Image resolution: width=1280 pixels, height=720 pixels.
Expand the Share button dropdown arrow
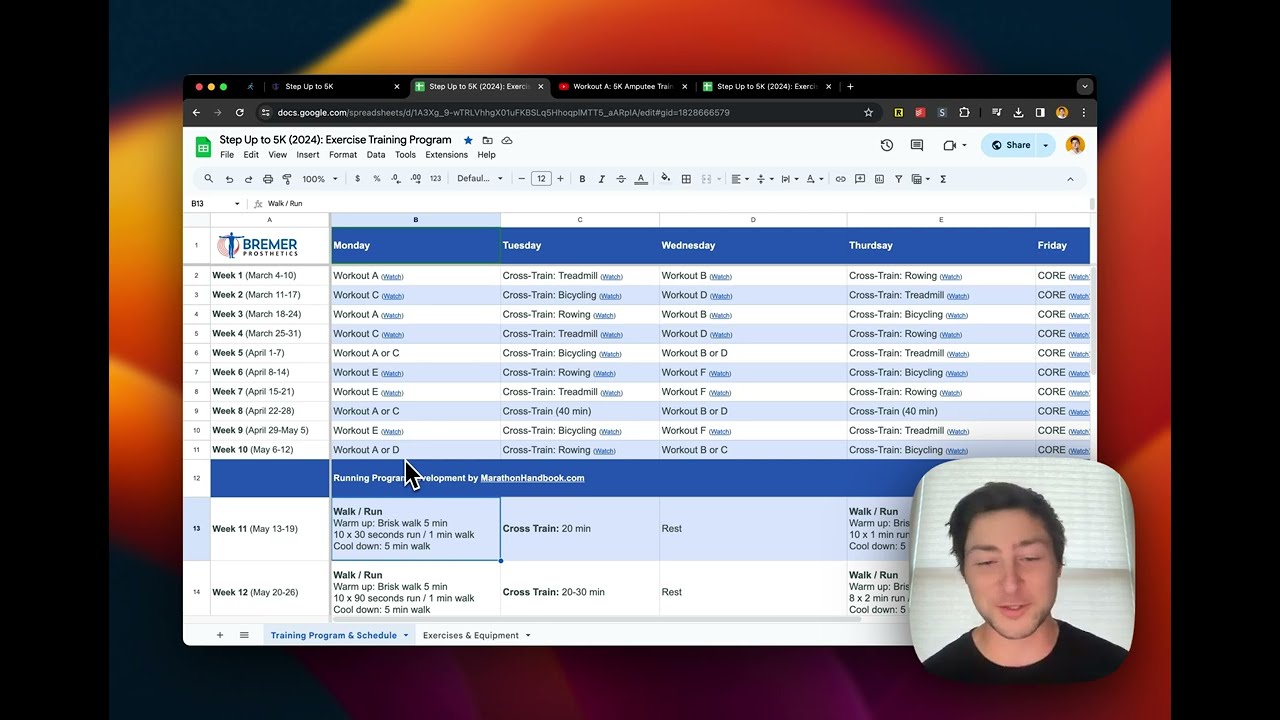[1045, 145]
